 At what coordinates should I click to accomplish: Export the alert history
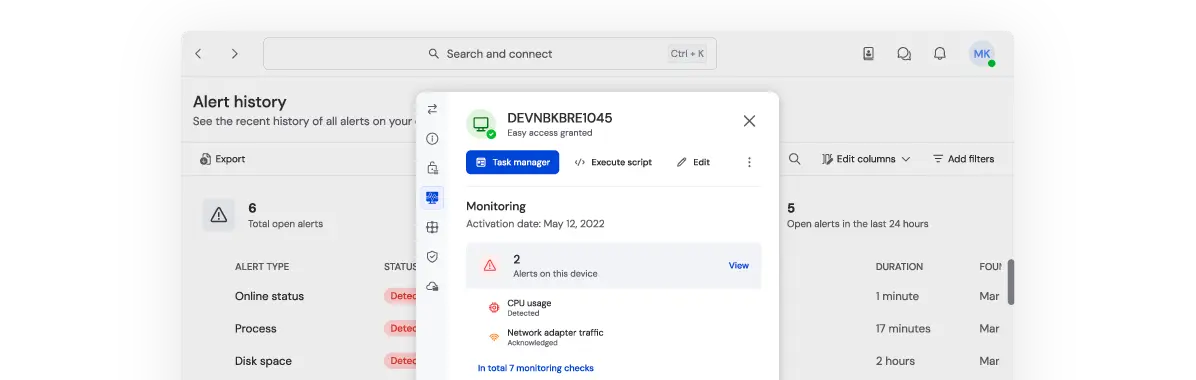[x=223, y=159]
